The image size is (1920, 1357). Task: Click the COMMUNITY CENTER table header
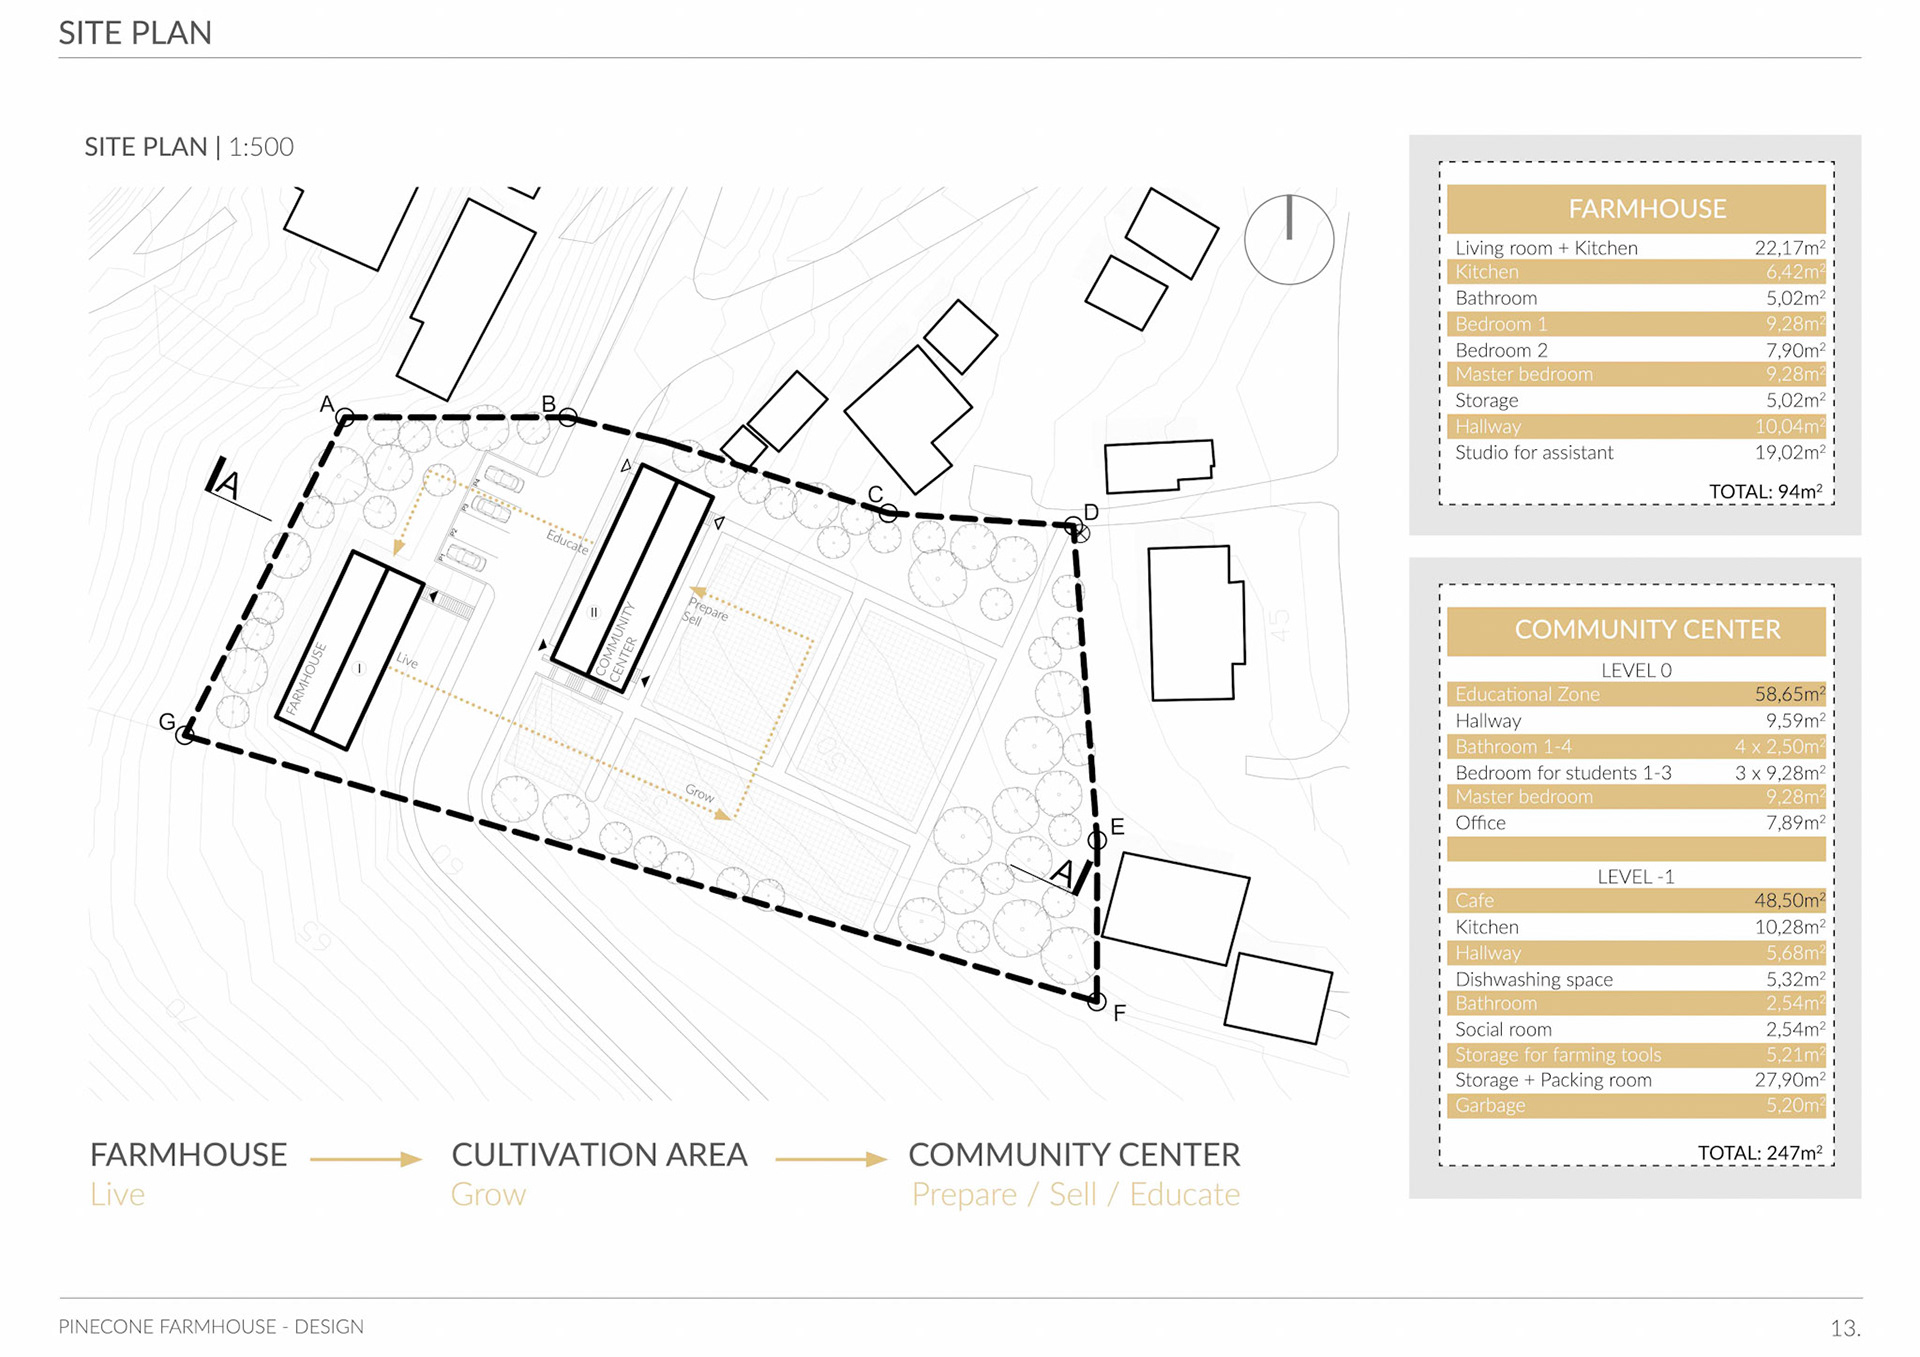tap(1636, 630)
